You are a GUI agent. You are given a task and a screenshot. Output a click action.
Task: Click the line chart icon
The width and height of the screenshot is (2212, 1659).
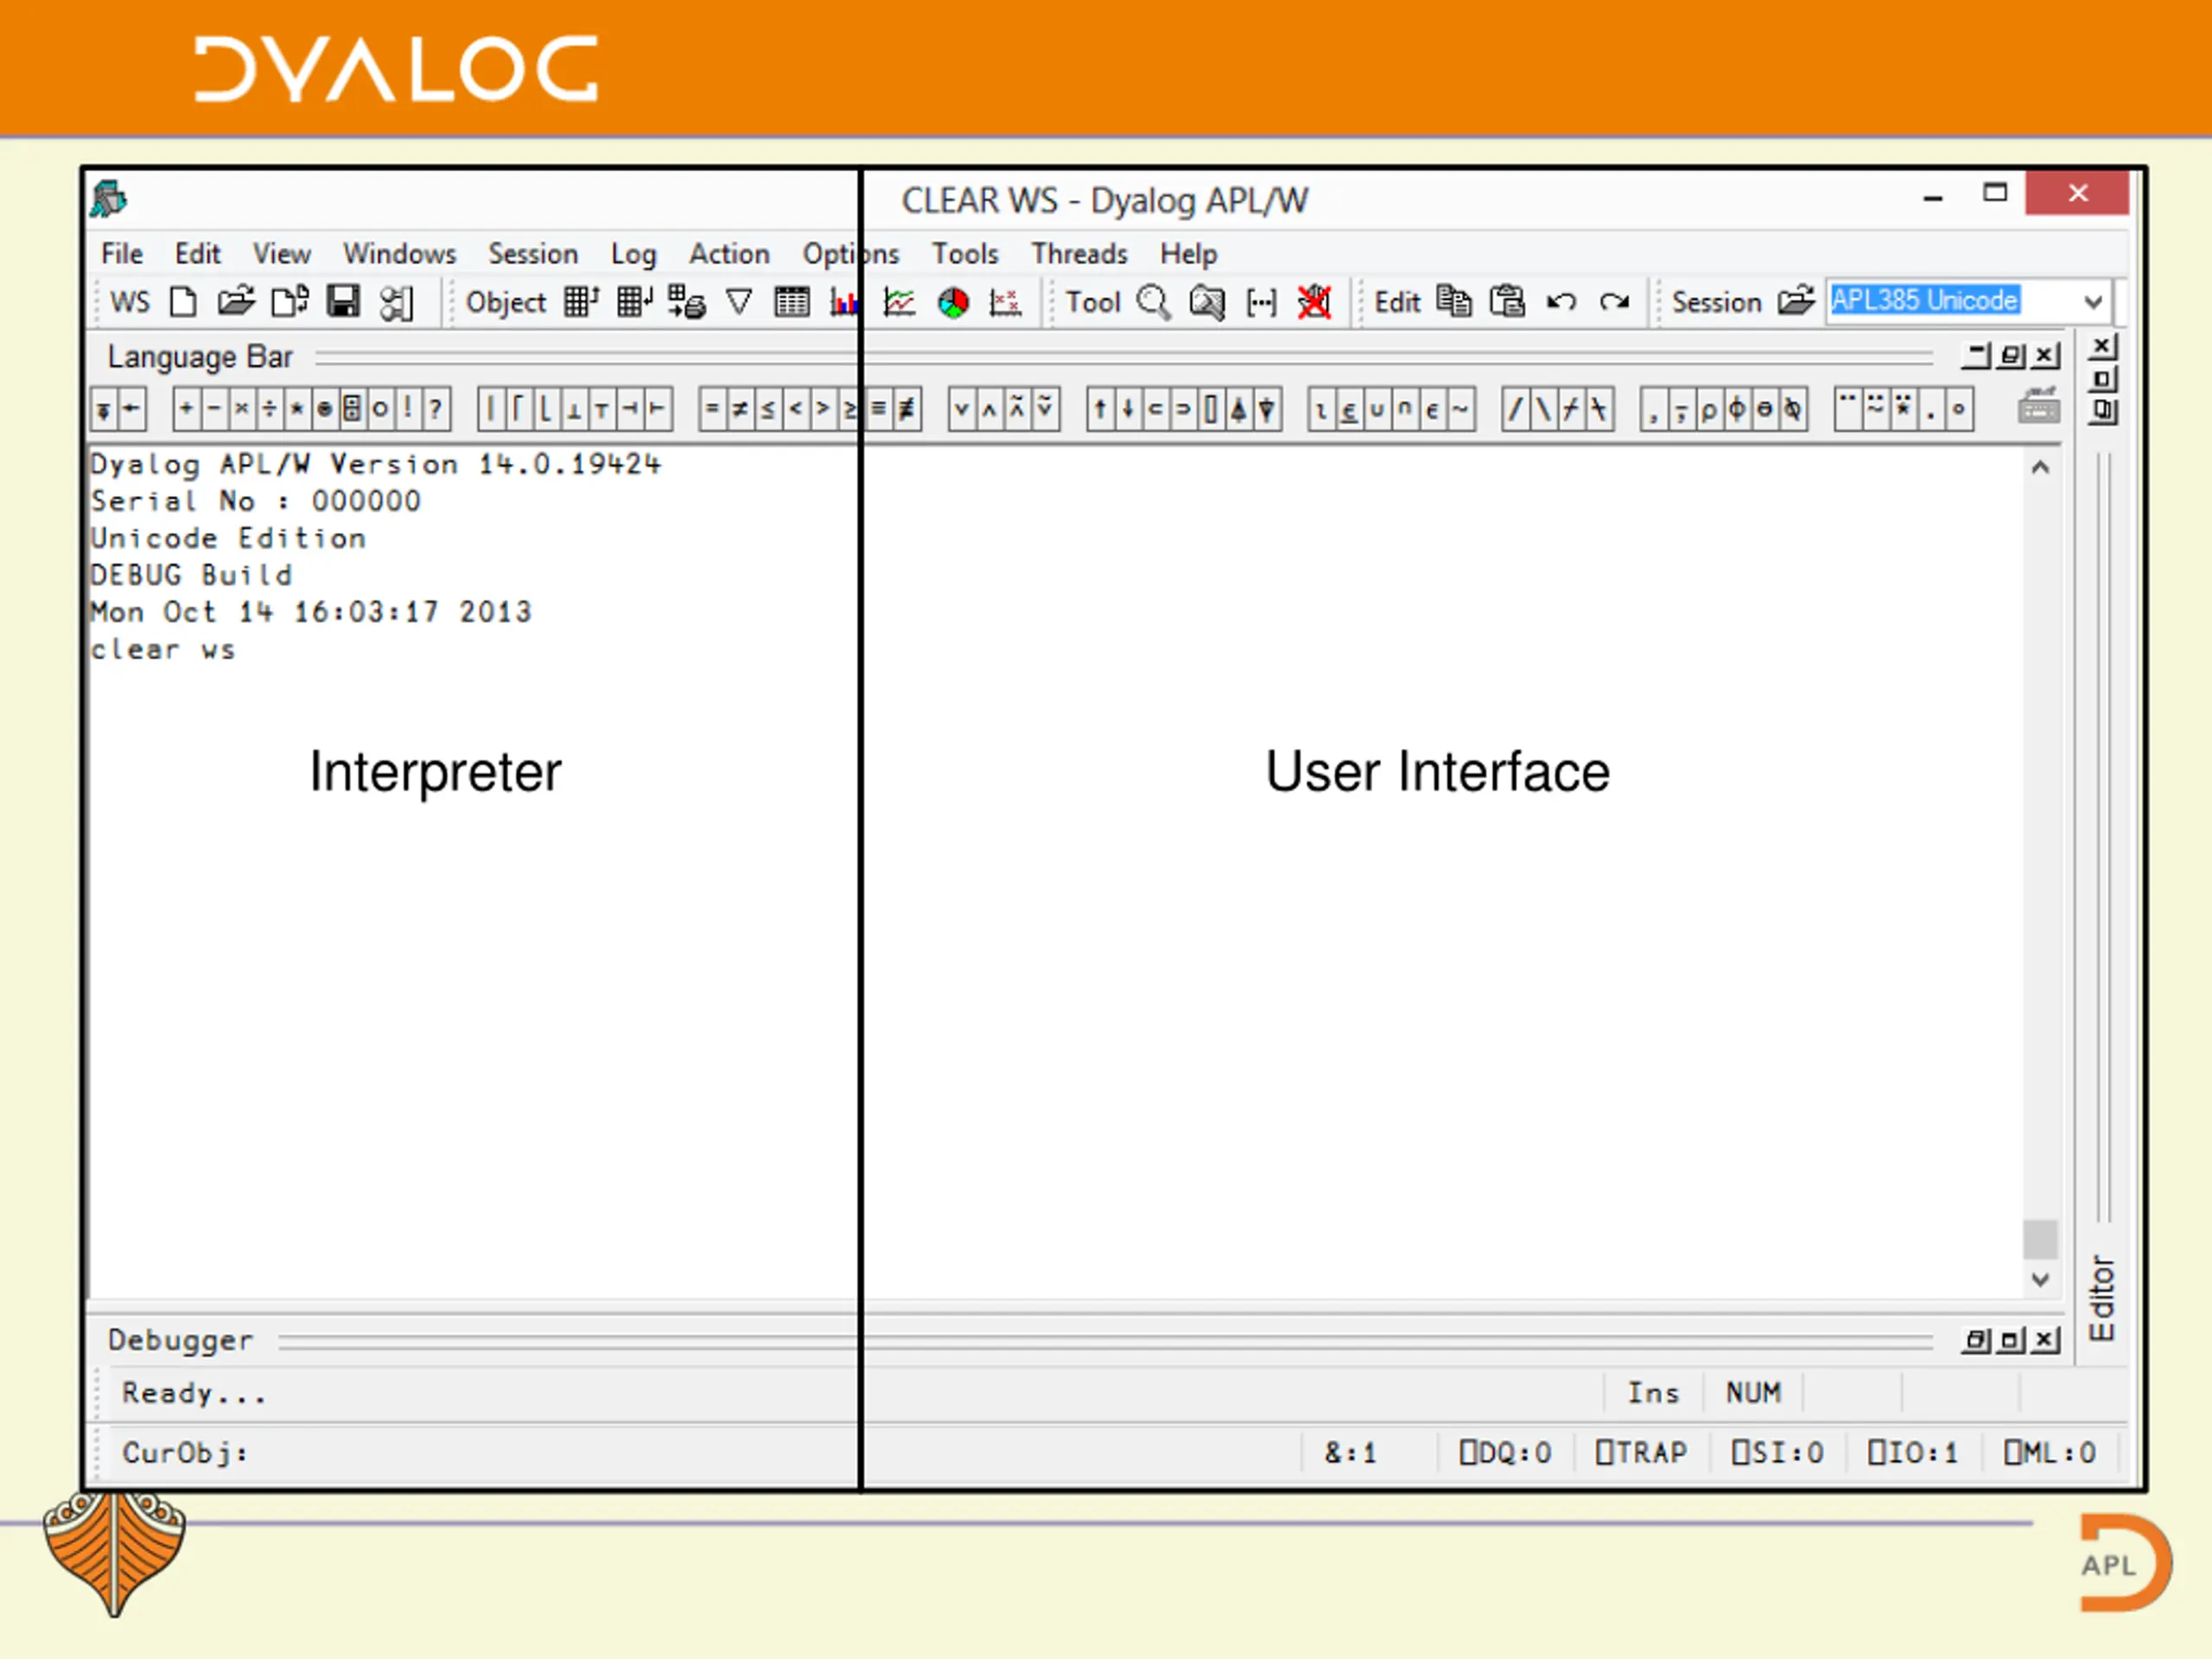tap(899, 301)
